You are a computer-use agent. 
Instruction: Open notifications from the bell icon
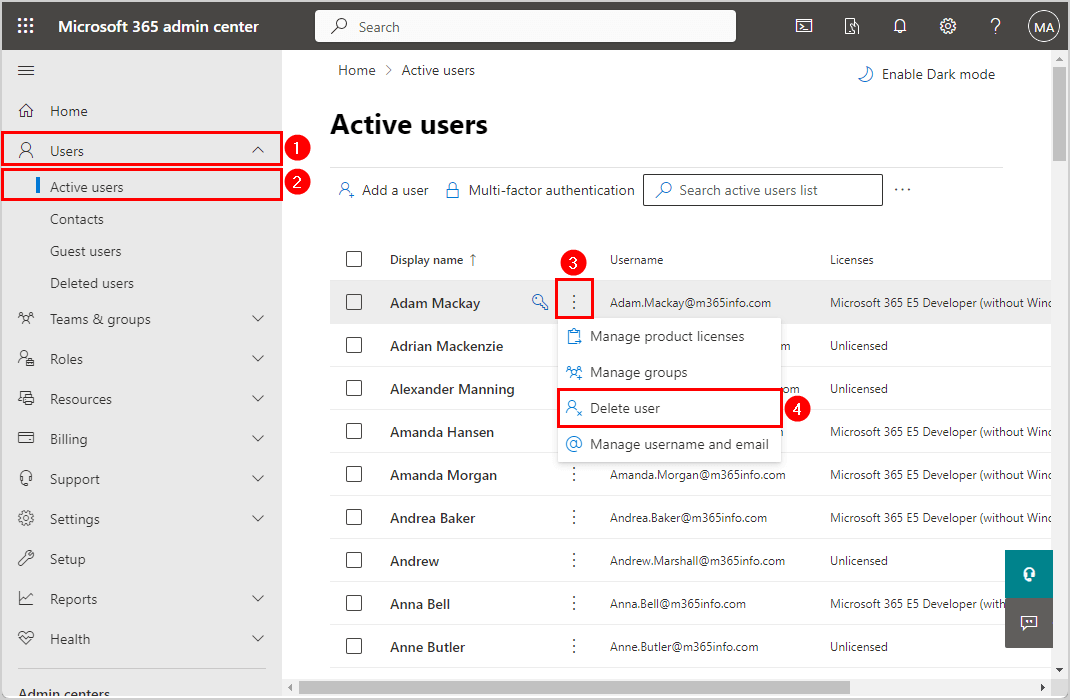tap(899, 25)
